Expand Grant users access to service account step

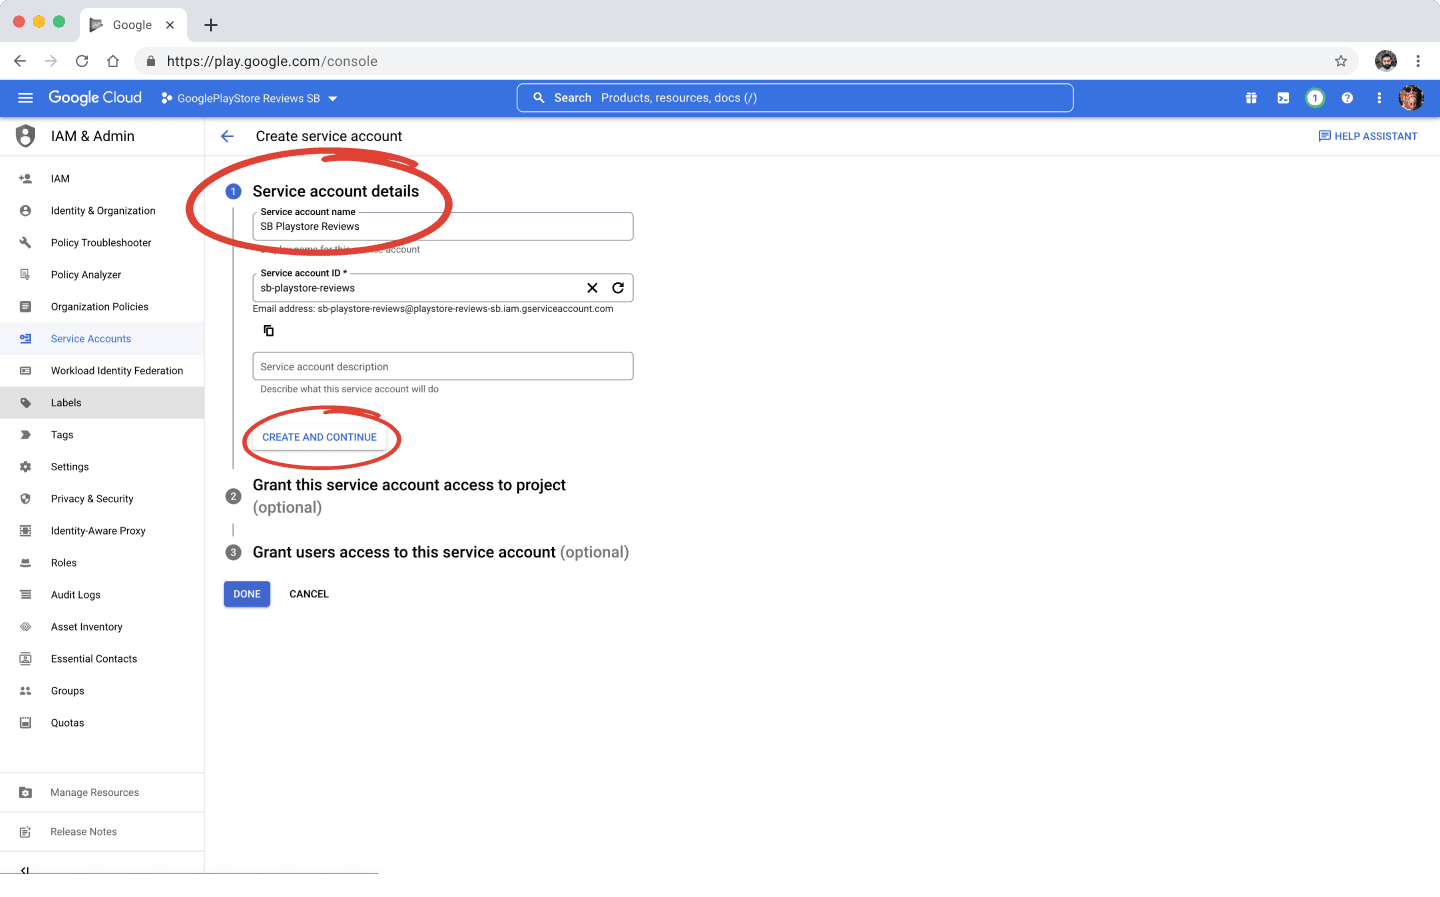click(x=428, y=552)
